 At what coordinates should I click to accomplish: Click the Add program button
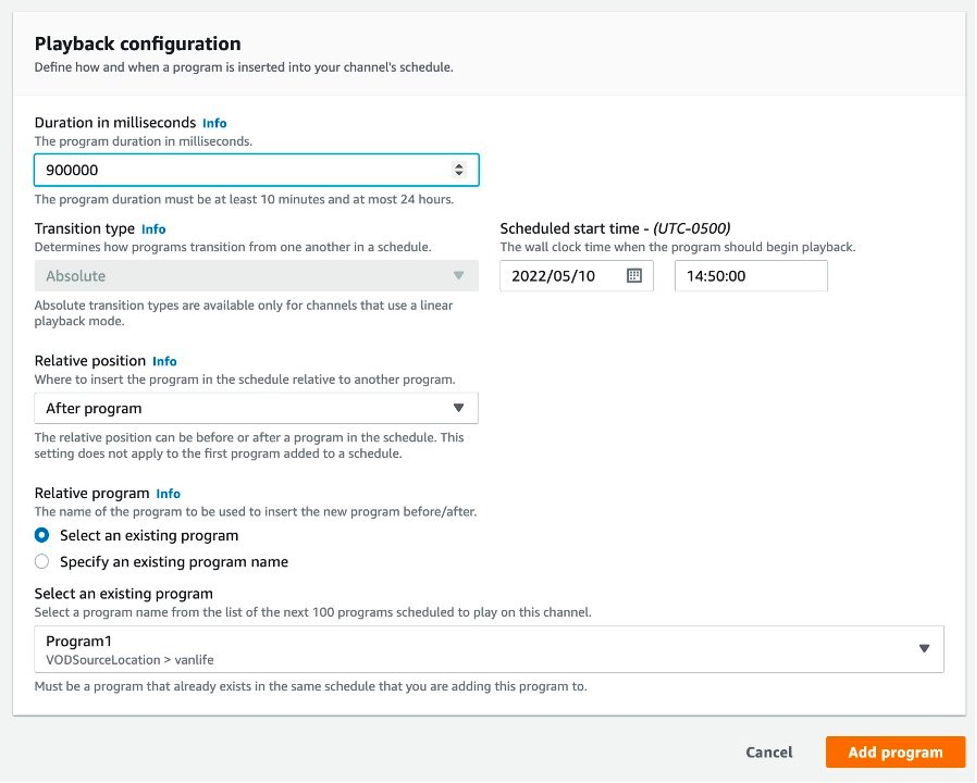click(x=895, y=753)
